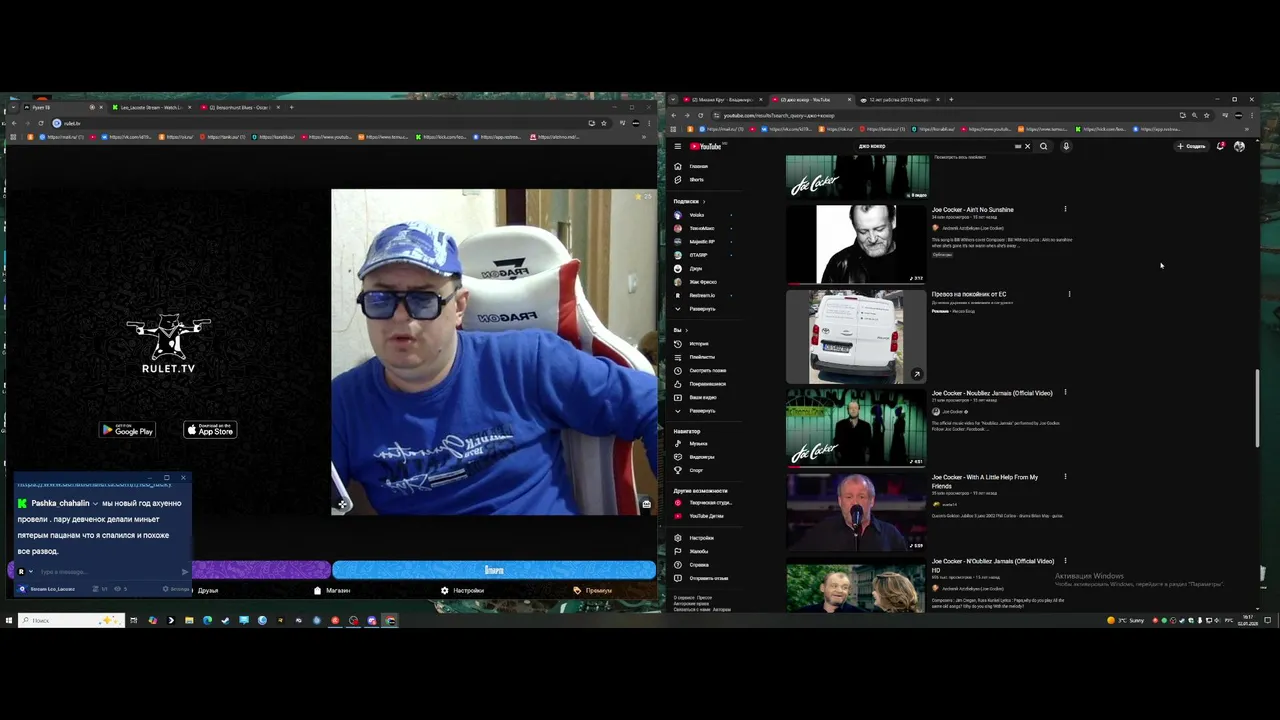Open the Majestic RP subscription channel
The width and height of the screenshot is (1280, 720).
705,242
